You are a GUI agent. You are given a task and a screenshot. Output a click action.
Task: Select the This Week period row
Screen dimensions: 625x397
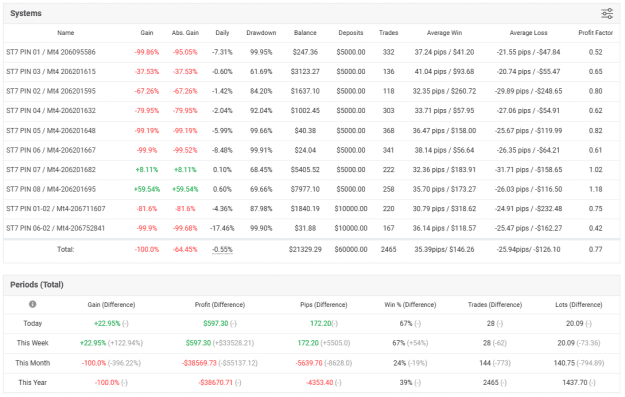click(312, 343)
